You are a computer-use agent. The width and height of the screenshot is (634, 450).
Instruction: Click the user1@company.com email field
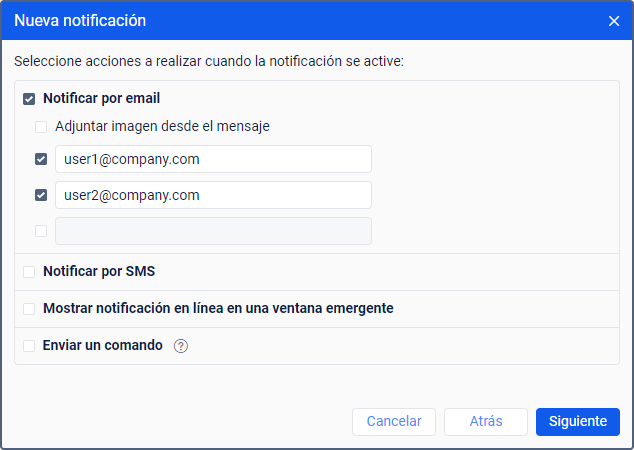click(213, 159)
